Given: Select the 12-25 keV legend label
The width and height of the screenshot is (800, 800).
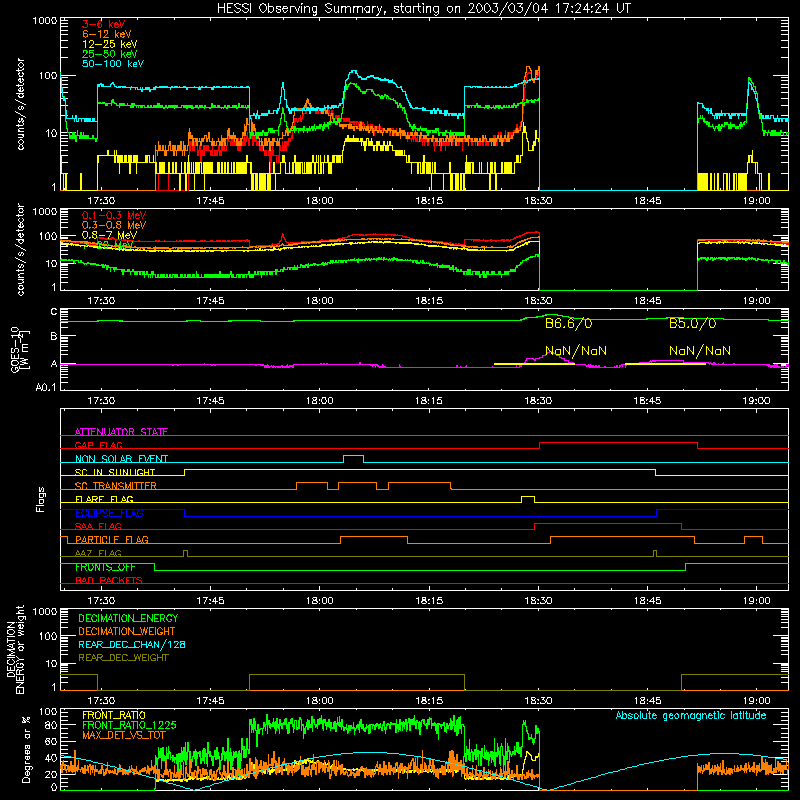Looking at the screenshot, I should pos(110,44).
